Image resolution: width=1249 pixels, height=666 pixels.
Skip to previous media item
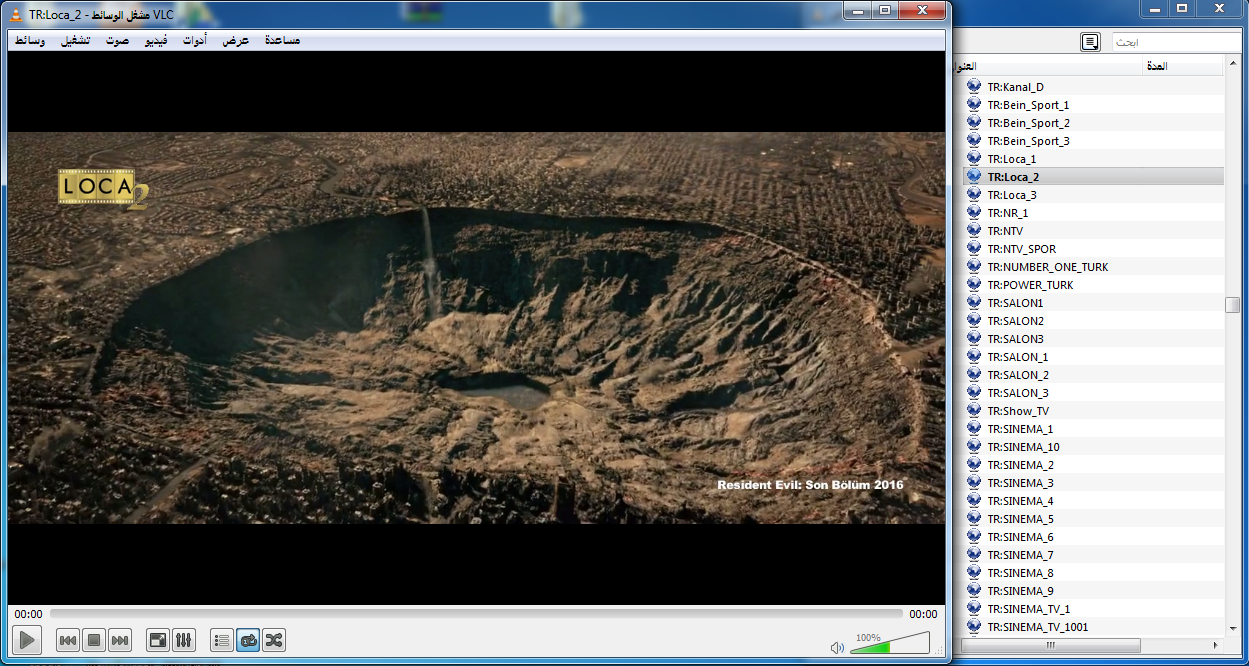68,640
